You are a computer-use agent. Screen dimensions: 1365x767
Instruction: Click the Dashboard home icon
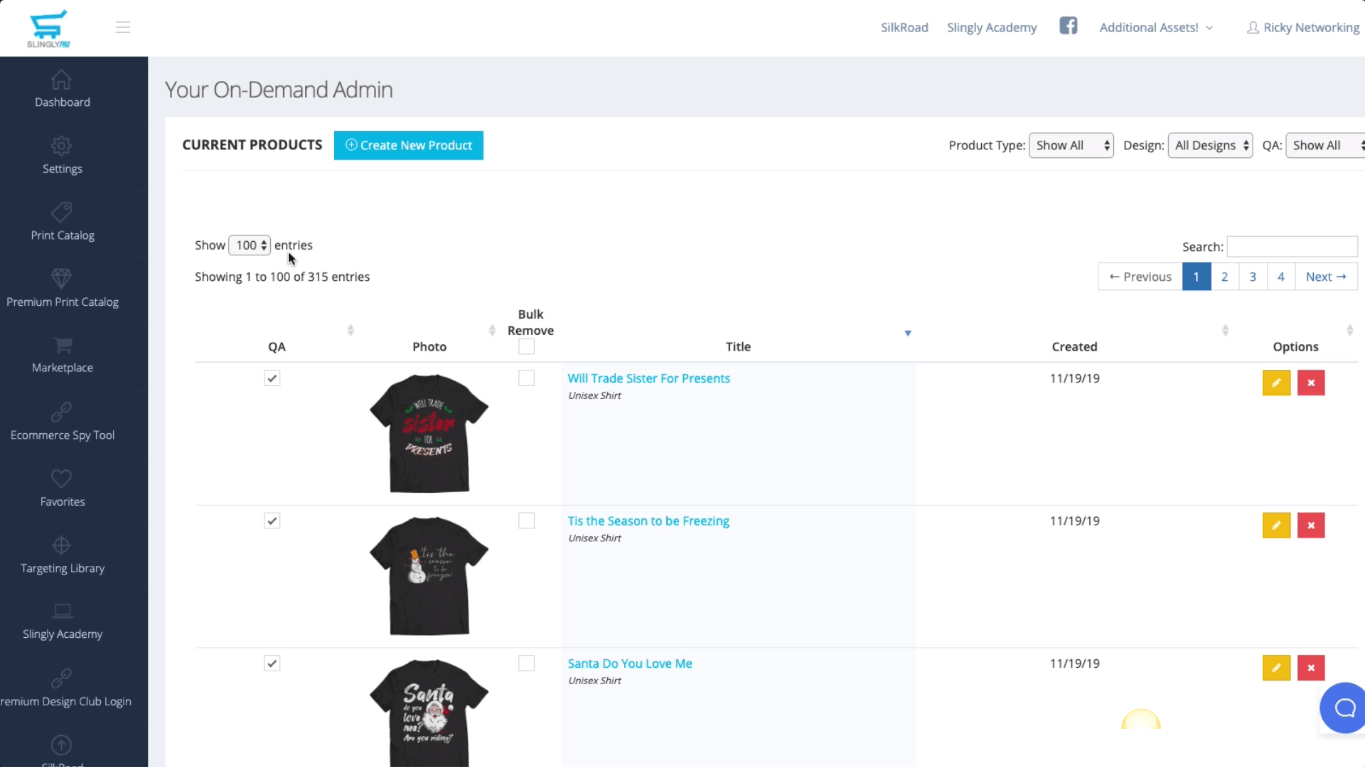[x=61, y=79]
